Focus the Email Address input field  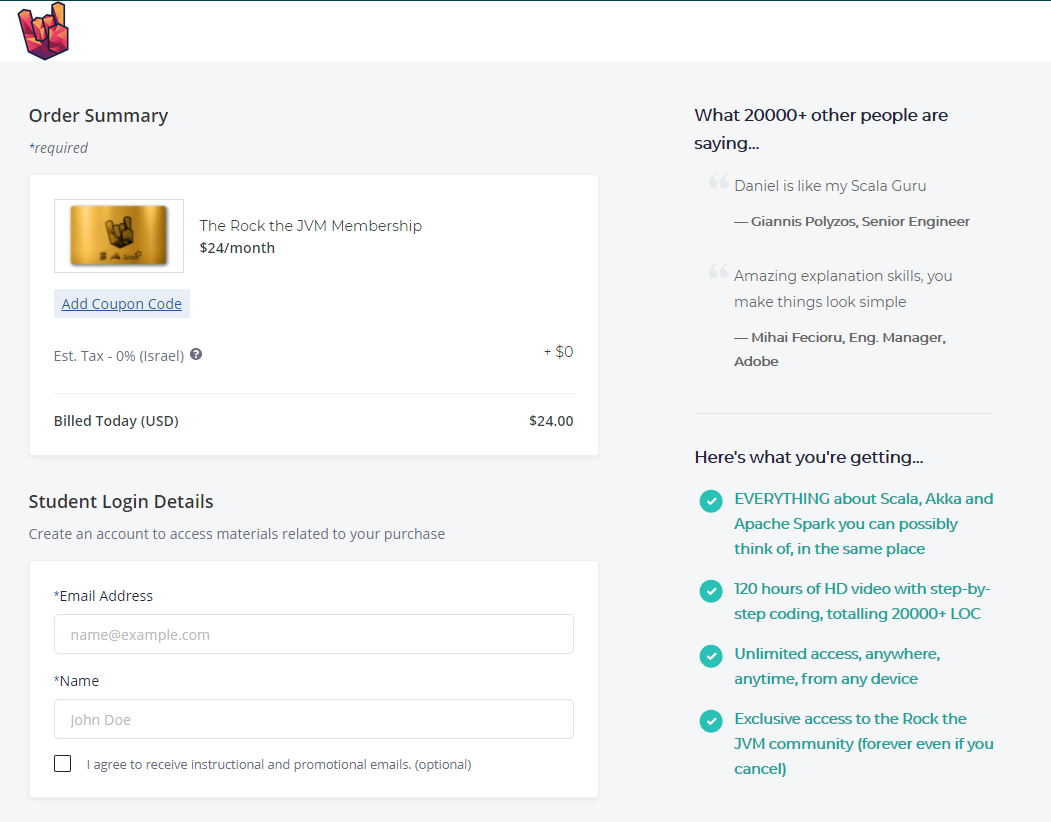click(x=314, y=634)
